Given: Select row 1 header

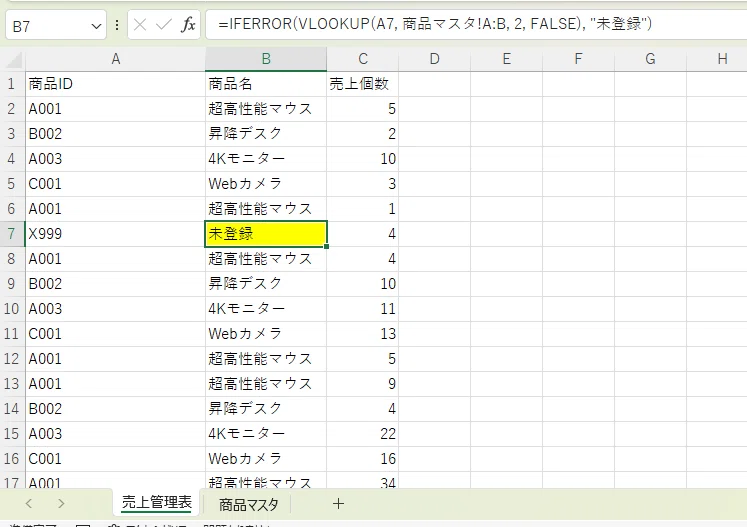Looking at the screenshot, I should click(12, 84).
